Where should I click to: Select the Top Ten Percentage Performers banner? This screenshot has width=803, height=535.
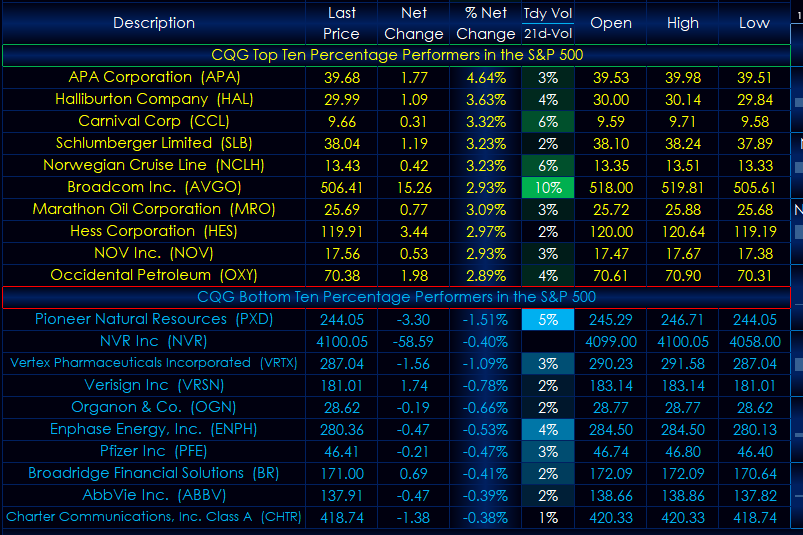(x=397, y=55)
